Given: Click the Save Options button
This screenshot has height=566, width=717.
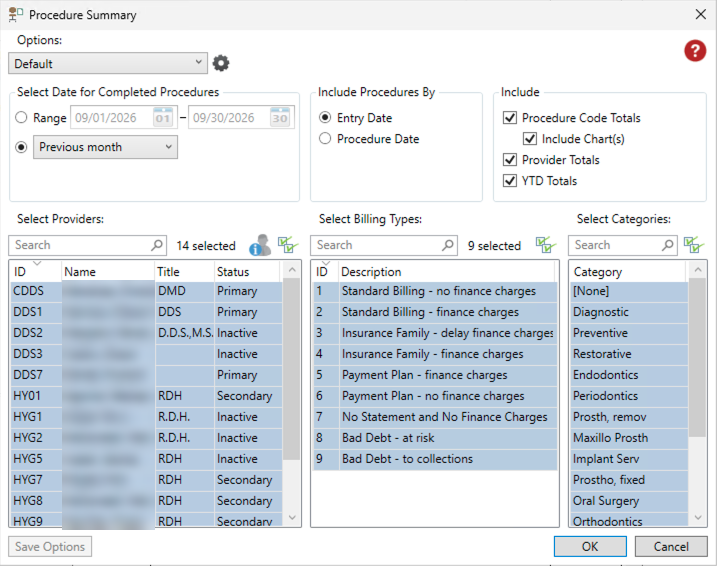Looking at the screenshot, I should pos(50,546).
